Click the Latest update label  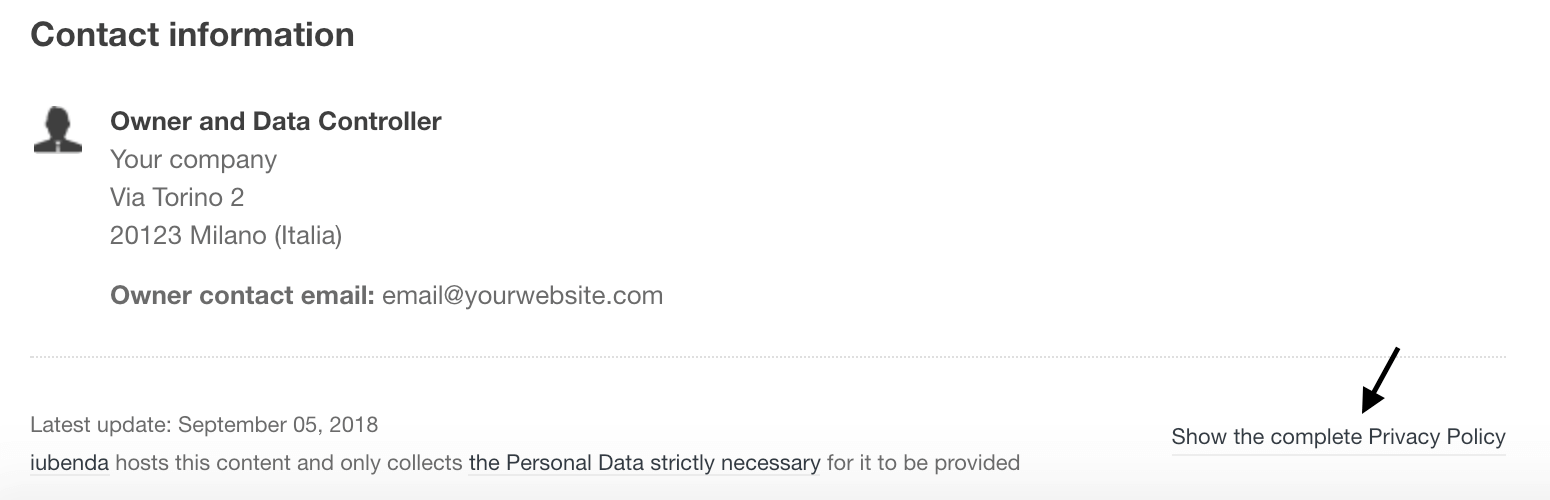tap(101, 425)
